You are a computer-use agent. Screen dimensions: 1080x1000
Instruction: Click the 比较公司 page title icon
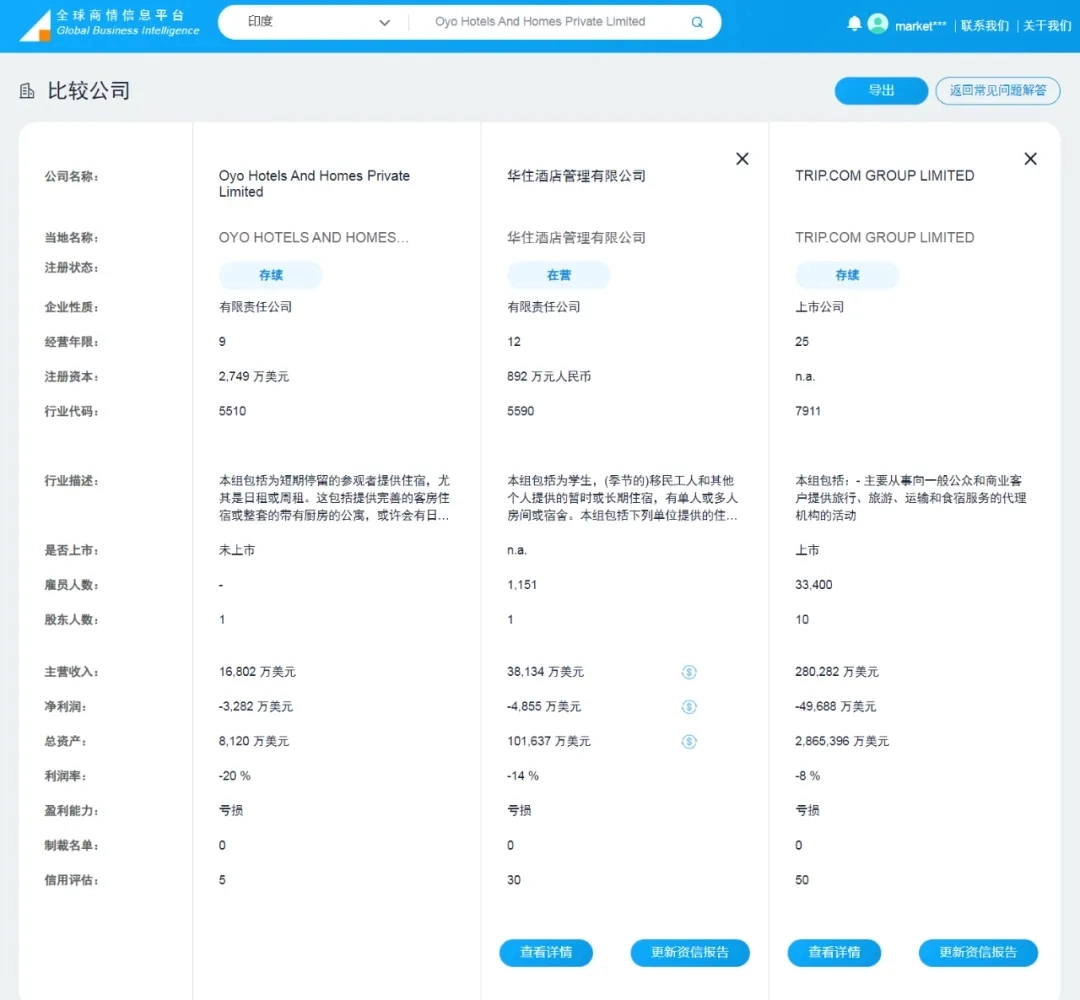(28, 92)
